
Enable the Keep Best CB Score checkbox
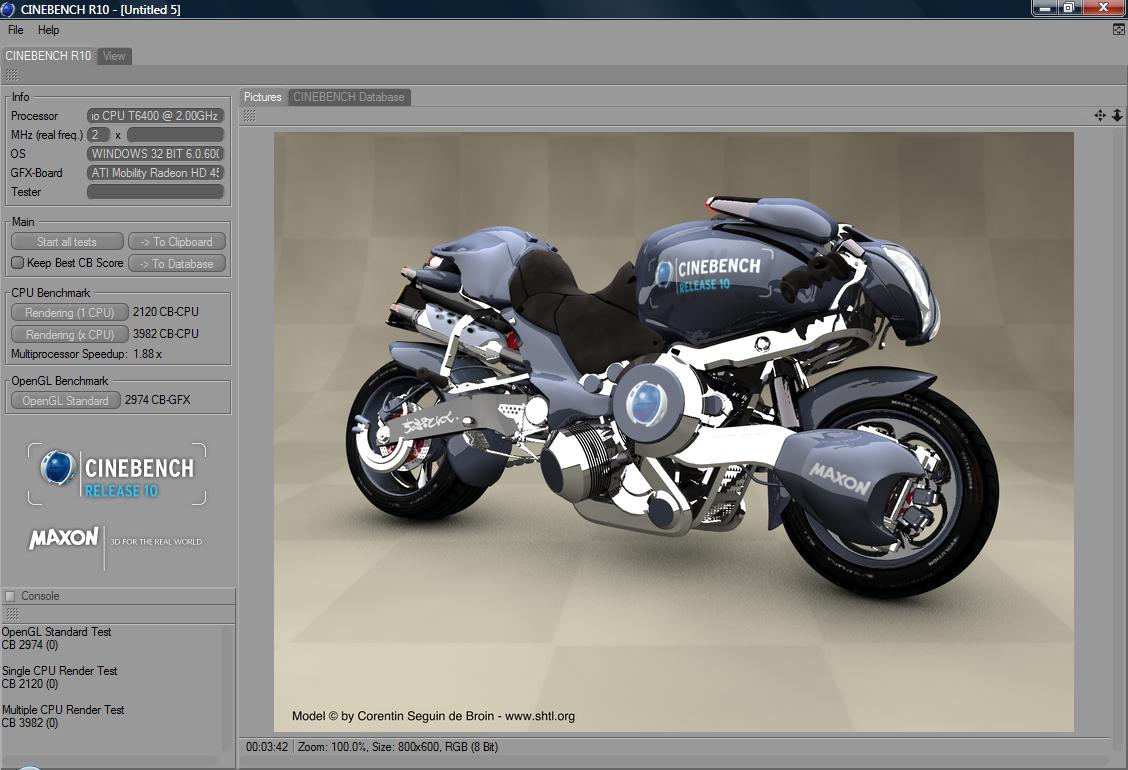pyautogui.click(x=17, y=263)
